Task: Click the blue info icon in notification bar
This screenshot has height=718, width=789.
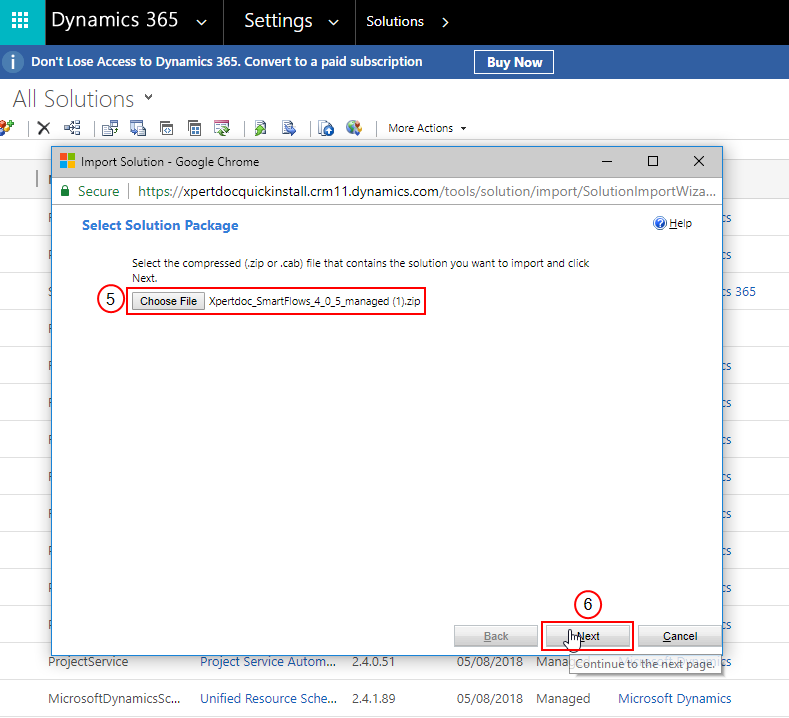Action: click(13, 62)
